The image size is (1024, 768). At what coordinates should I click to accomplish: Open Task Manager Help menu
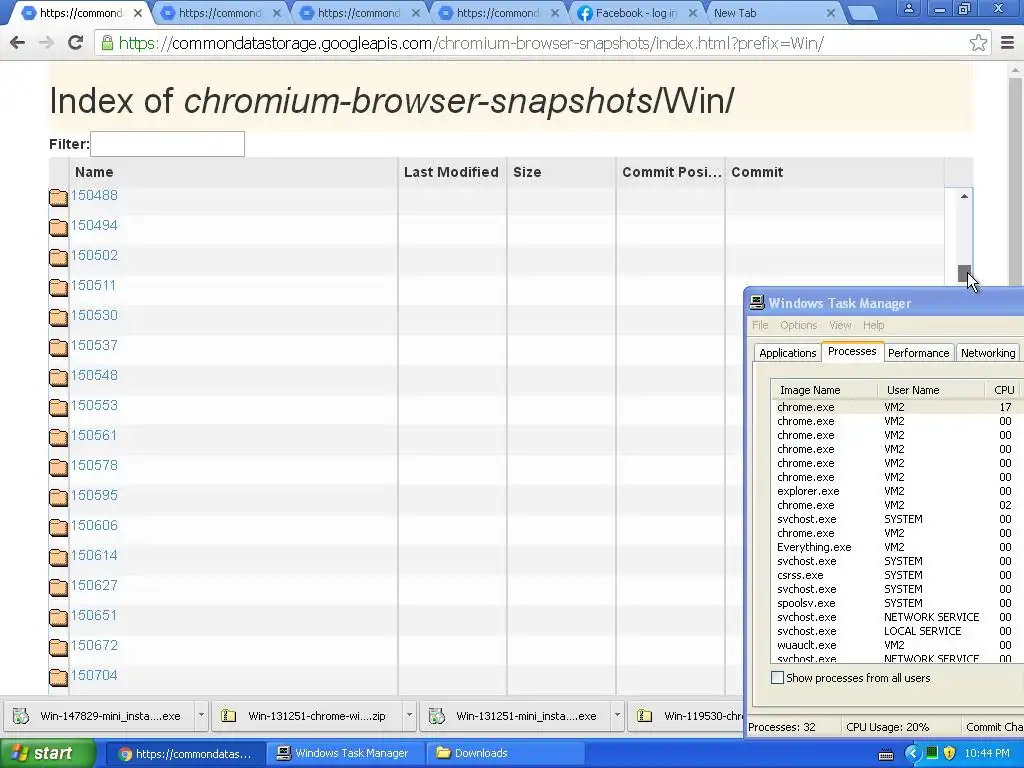click(x=873, y=325)
